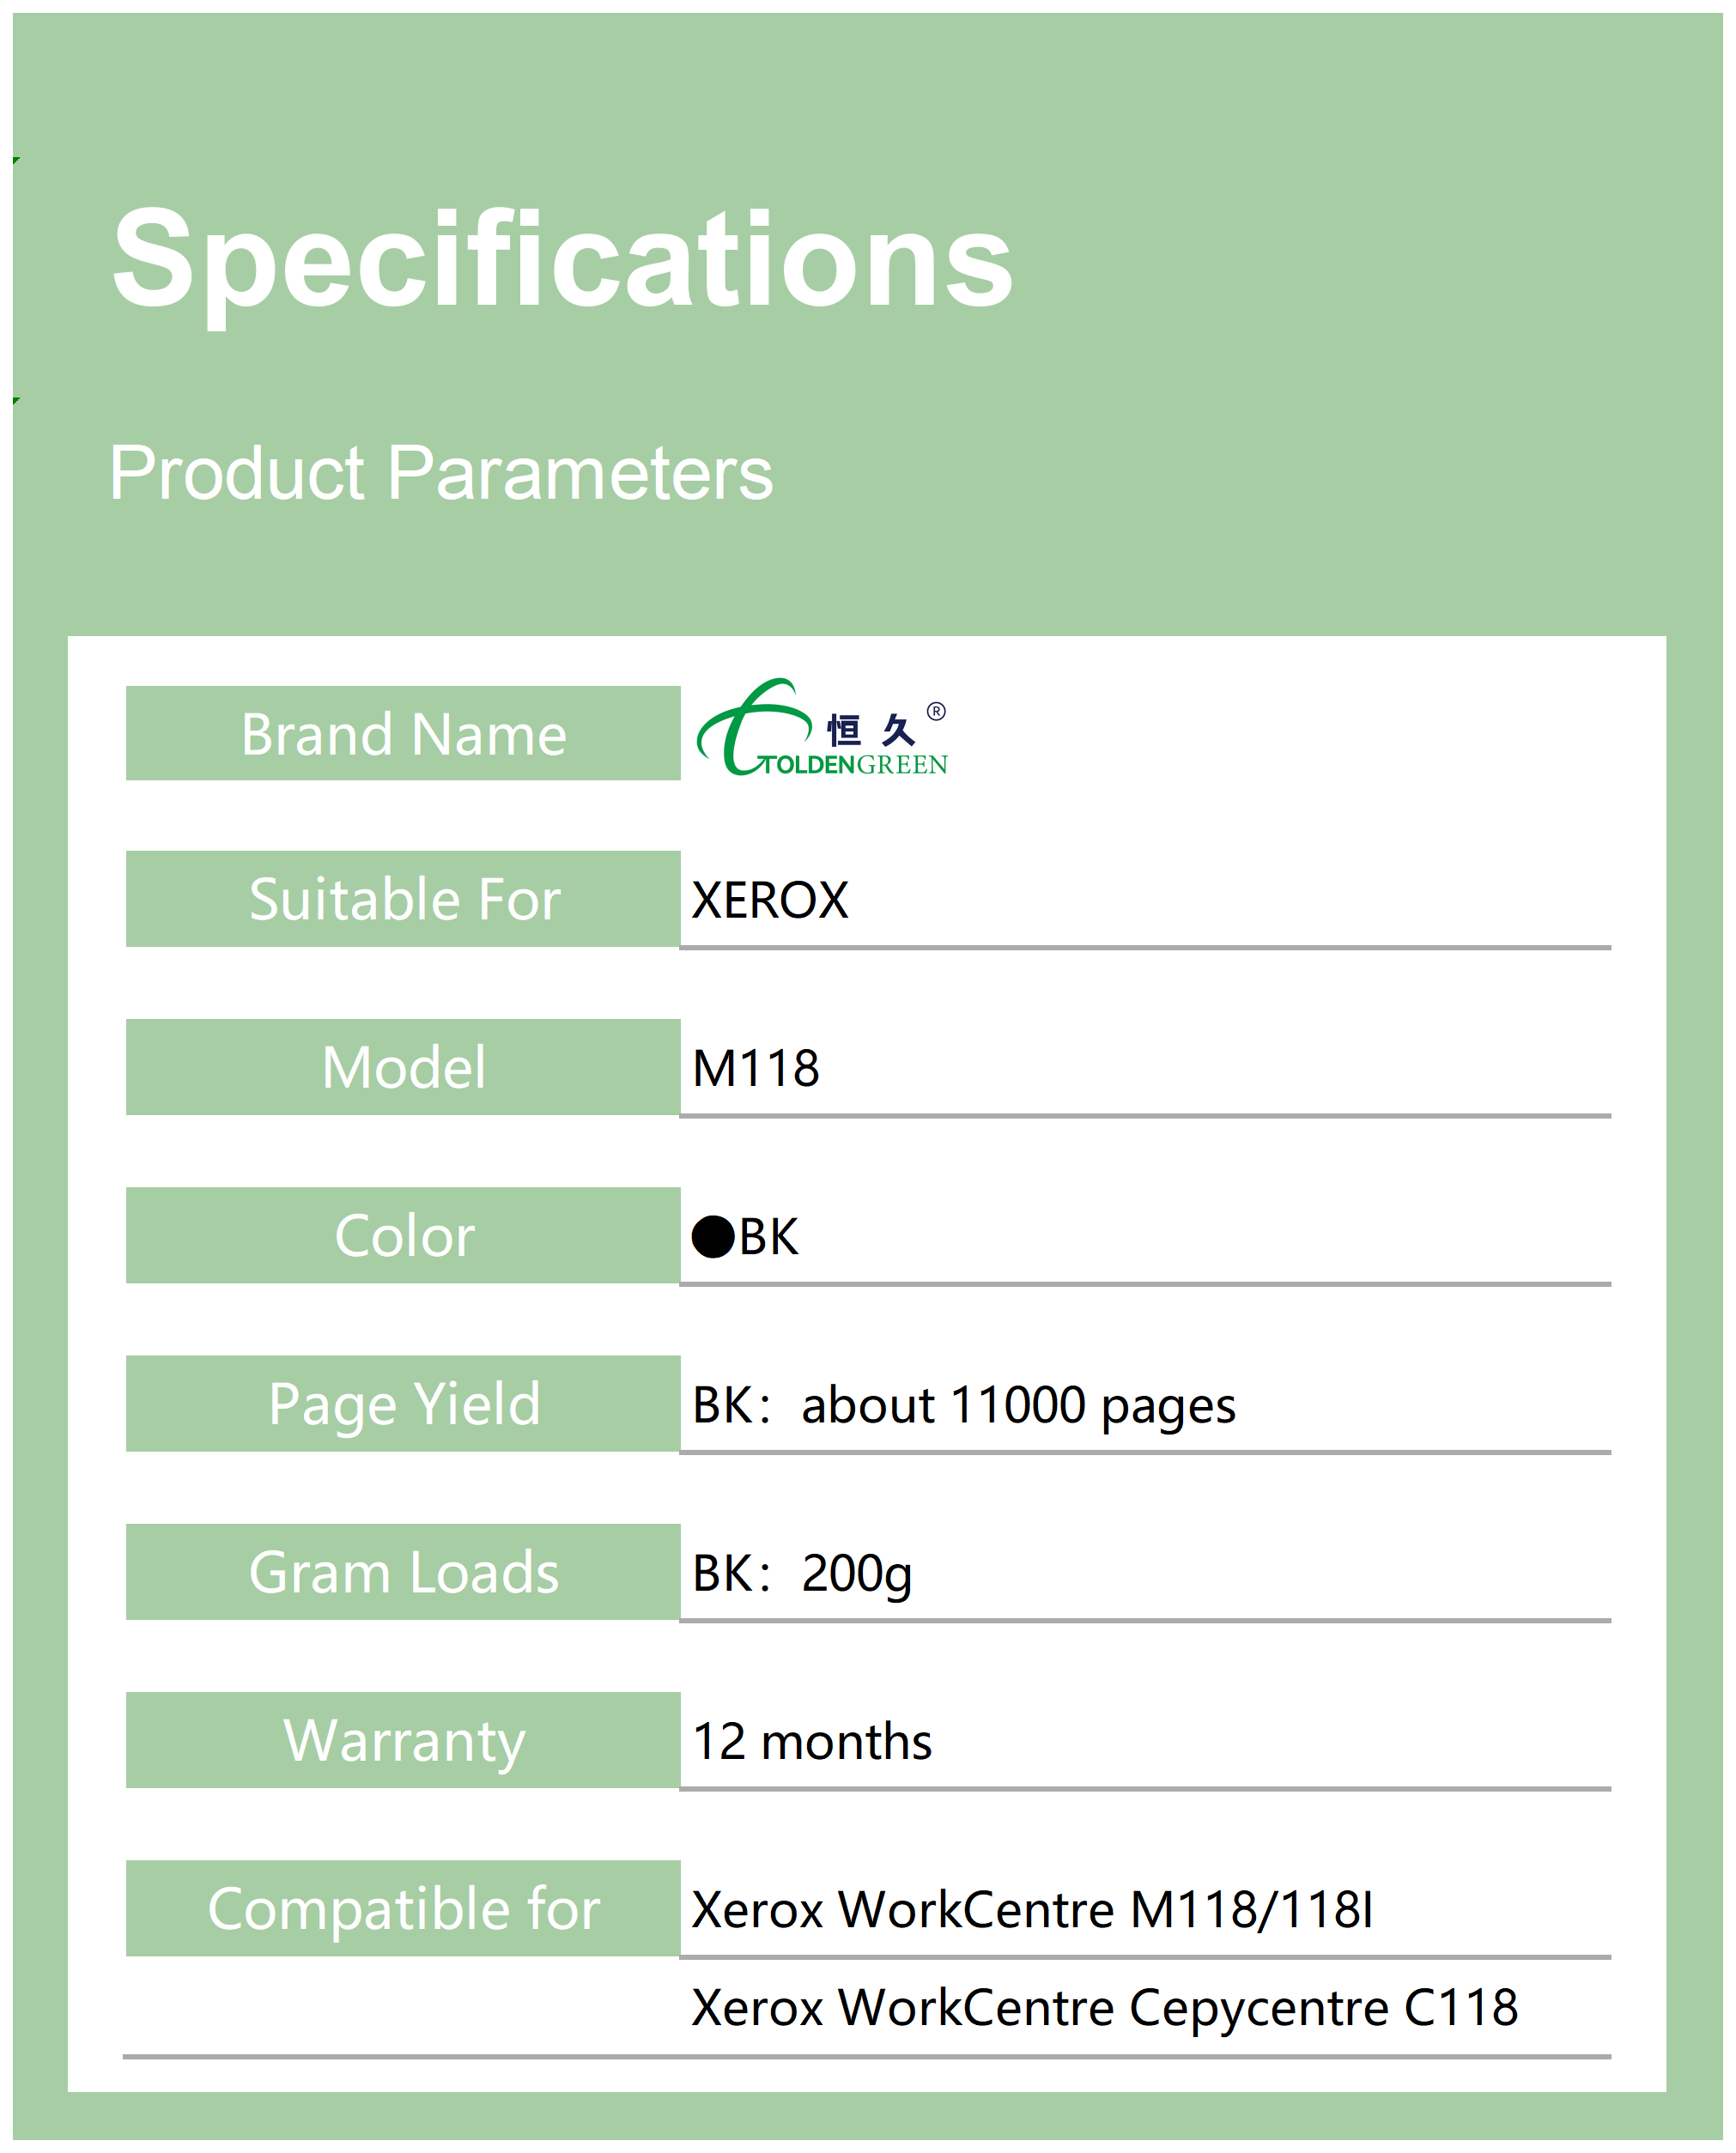The image size is (1736, 2153).
Task: Click the Warranty label cell
Action: click(403, 1741)
